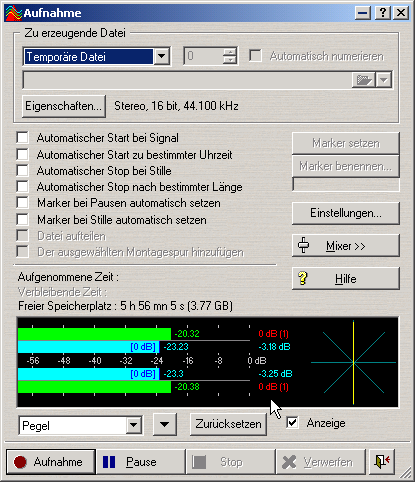Open the Eigenschaften... dialog

click(64, 106)
